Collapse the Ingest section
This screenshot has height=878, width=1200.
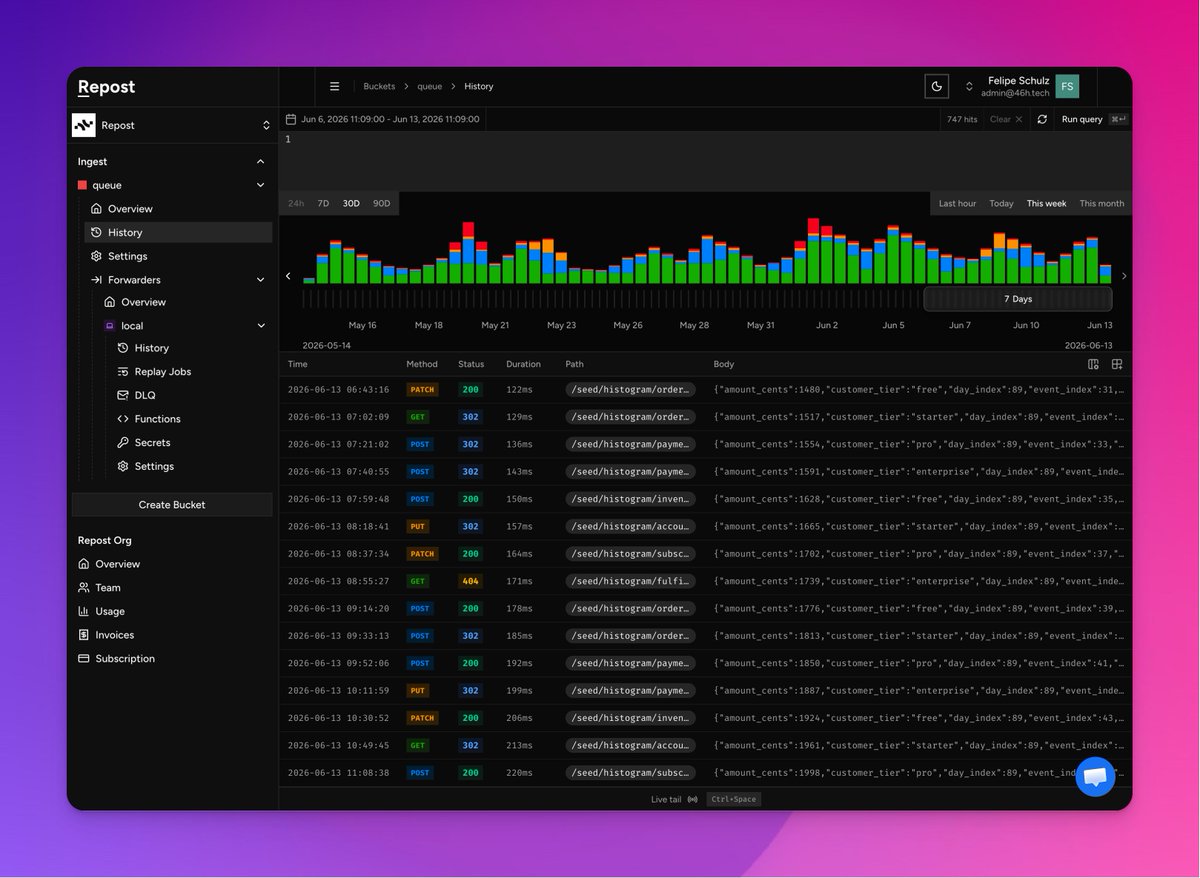(261, 162)
